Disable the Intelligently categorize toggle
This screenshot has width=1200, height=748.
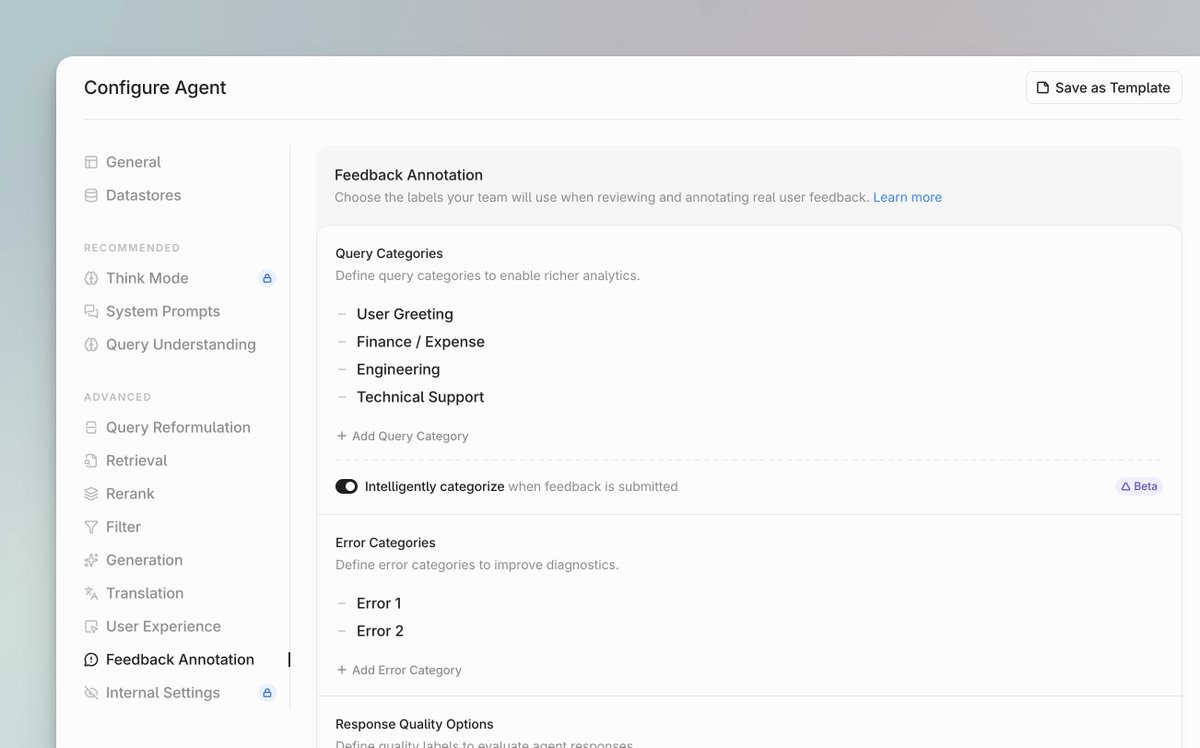coord(346,486)
